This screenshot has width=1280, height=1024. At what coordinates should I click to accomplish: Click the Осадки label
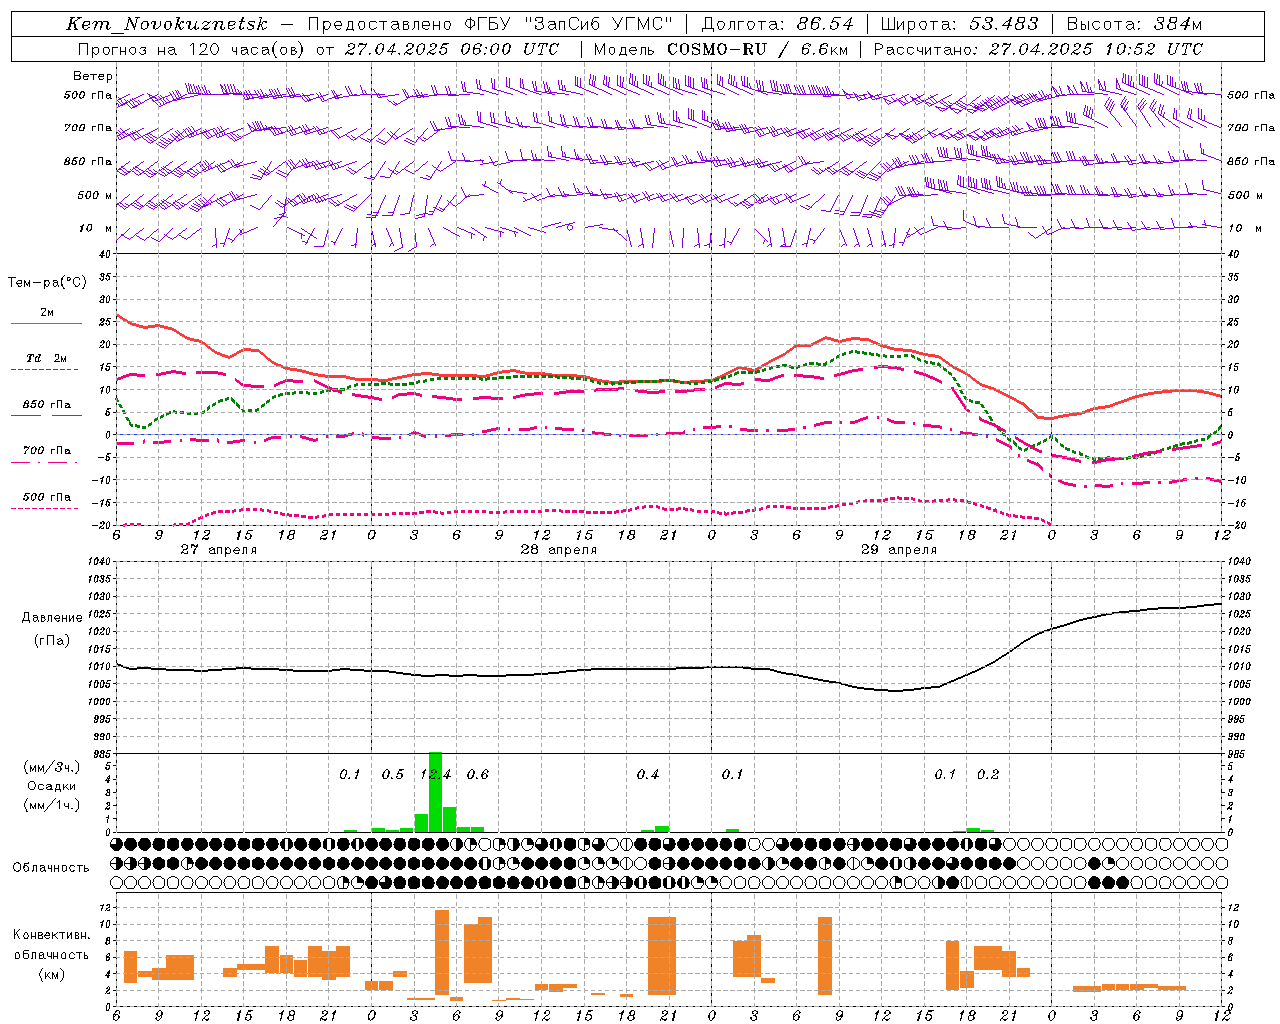point(52,786)
